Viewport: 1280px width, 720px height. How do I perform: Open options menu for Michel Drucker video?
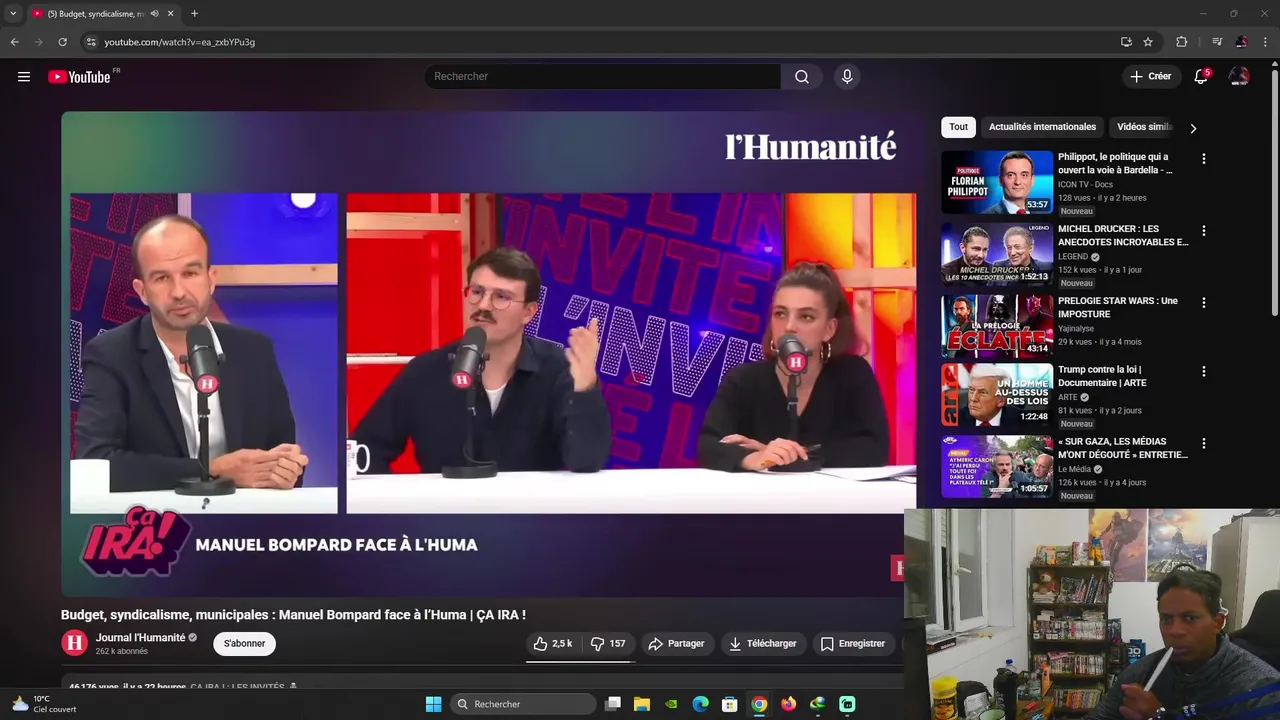pos(1204,231)
